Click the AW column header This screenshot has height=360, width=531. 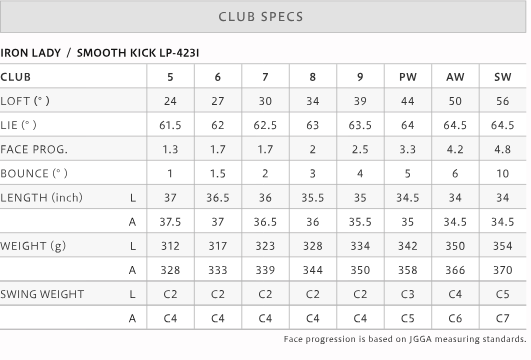[x=455, y=77]
